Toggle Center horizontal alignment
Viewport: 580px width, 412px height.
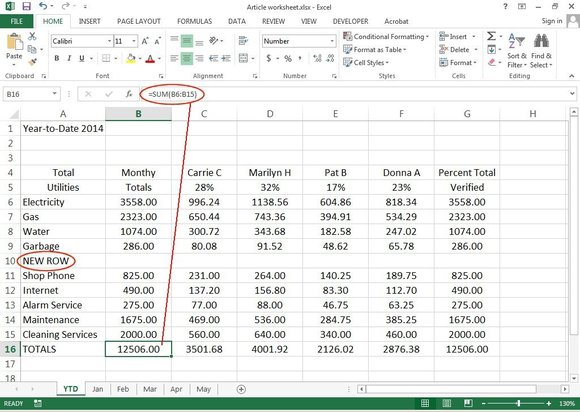[187, 58]
